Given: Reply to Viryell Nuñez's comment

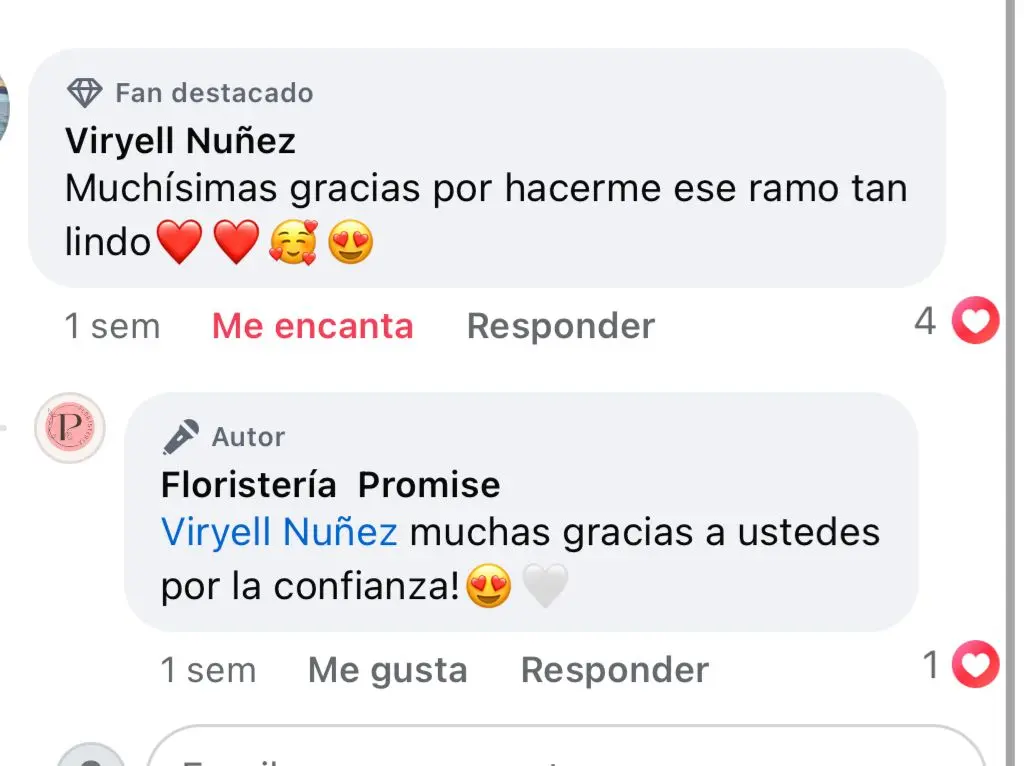Looking at the screenshot, I should (x=561, y=325).
